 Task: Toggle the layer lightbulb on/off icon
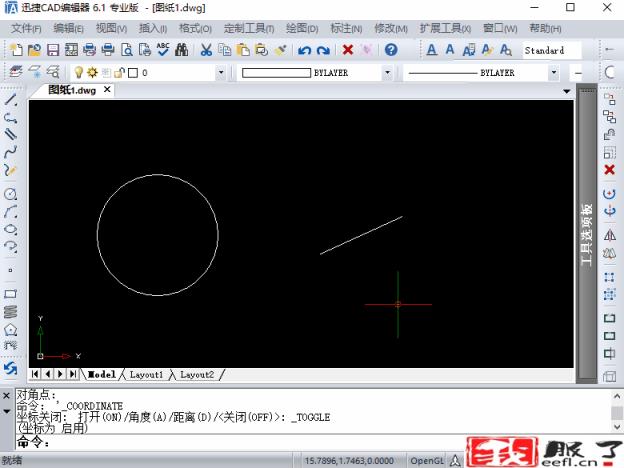tap(76, 73)
